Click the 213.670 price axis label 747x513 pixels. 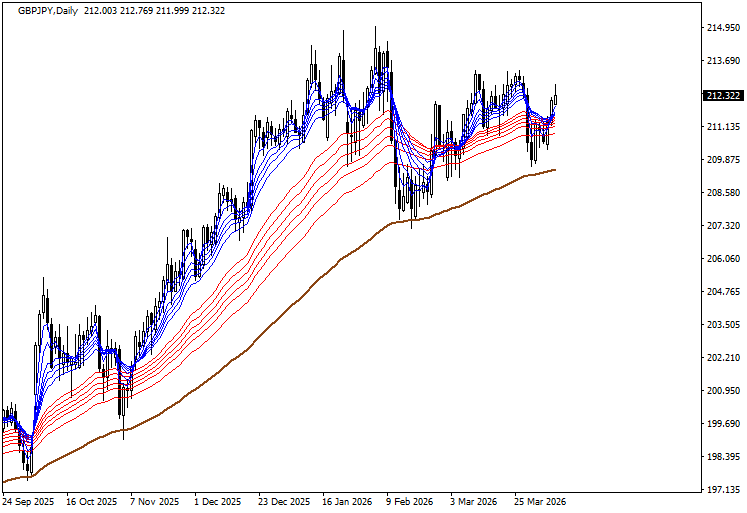click(722, 61)
